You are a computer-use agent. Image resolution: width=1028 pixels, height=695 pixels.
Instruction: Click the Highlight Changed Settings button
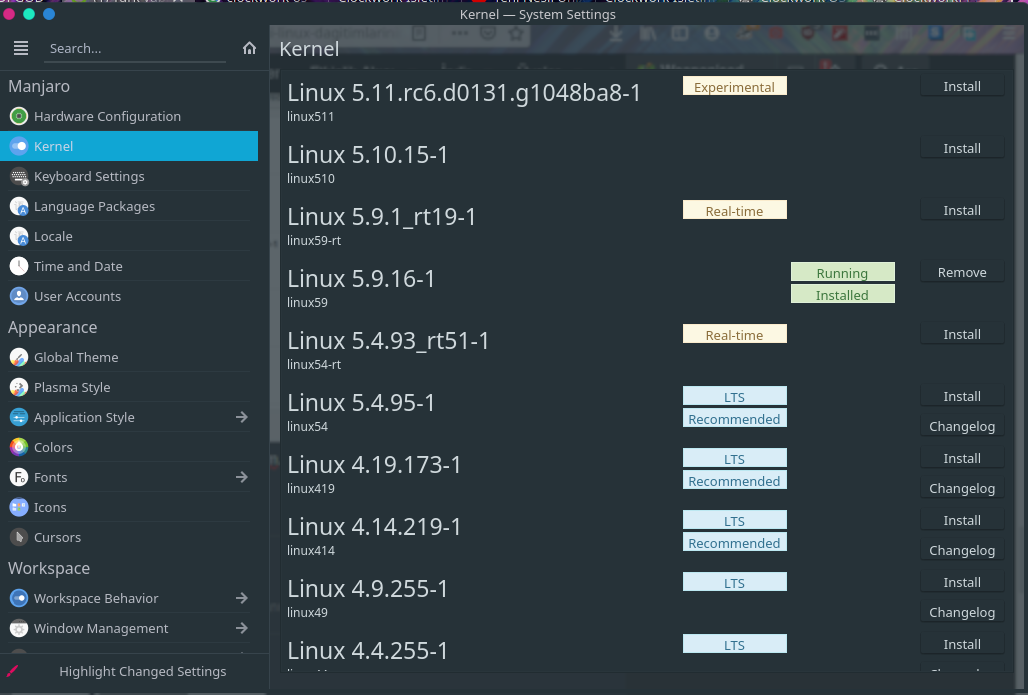coord(134,671)
